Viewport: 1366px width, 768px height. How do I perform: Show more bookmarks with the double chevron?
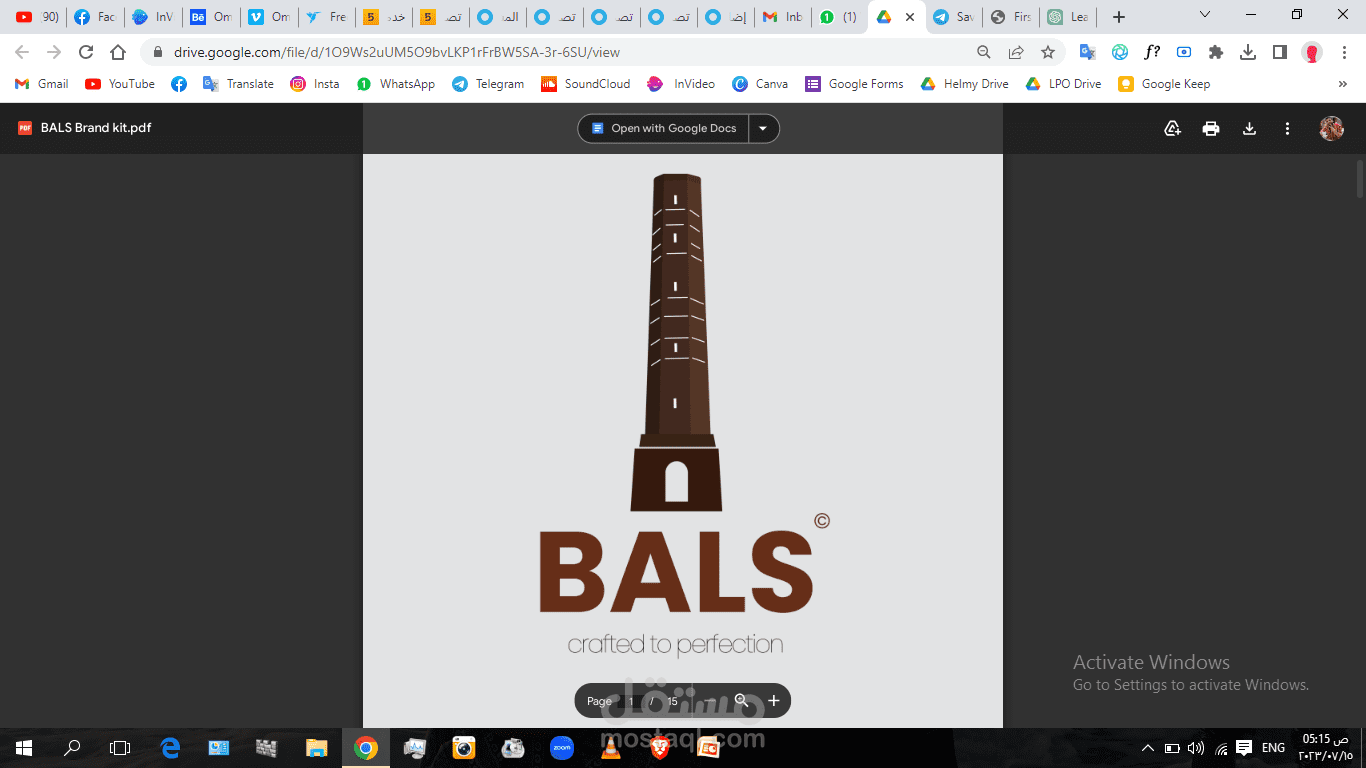tap(1343, 84)
